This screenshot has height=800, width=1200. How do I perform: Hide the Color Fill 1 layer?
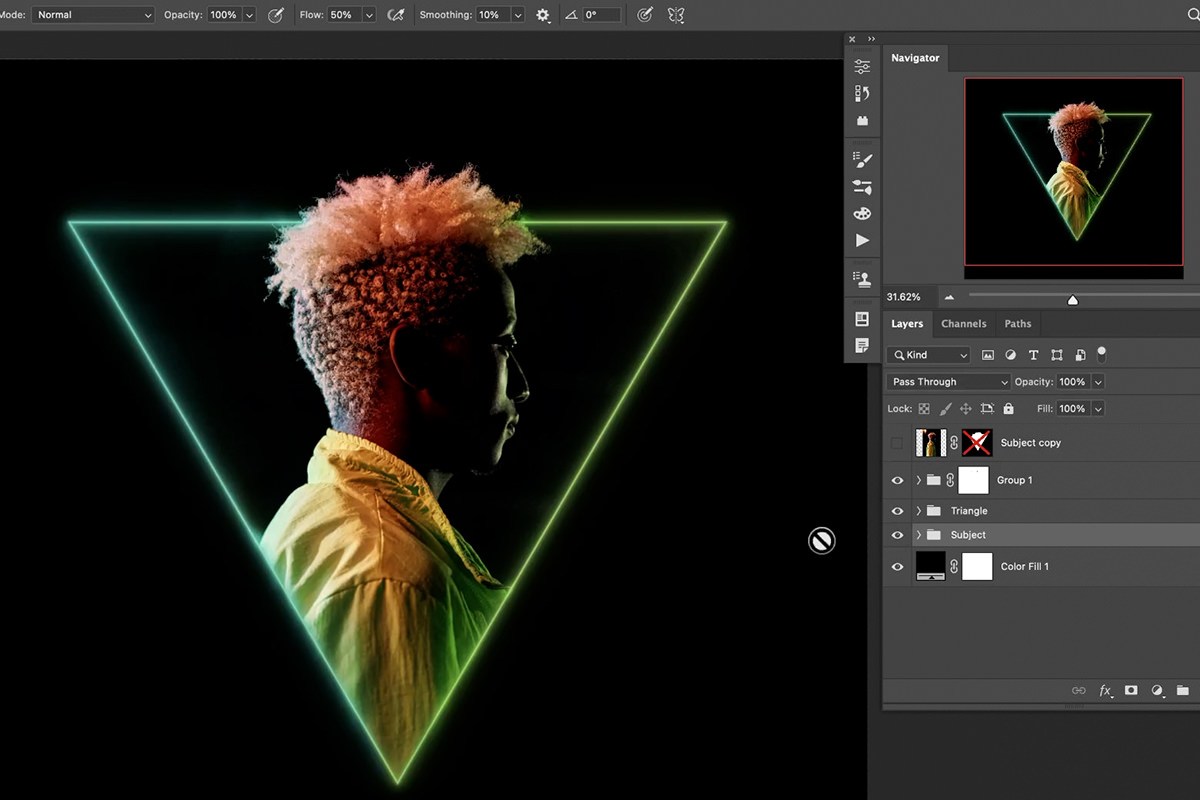[x=897, y=567]
